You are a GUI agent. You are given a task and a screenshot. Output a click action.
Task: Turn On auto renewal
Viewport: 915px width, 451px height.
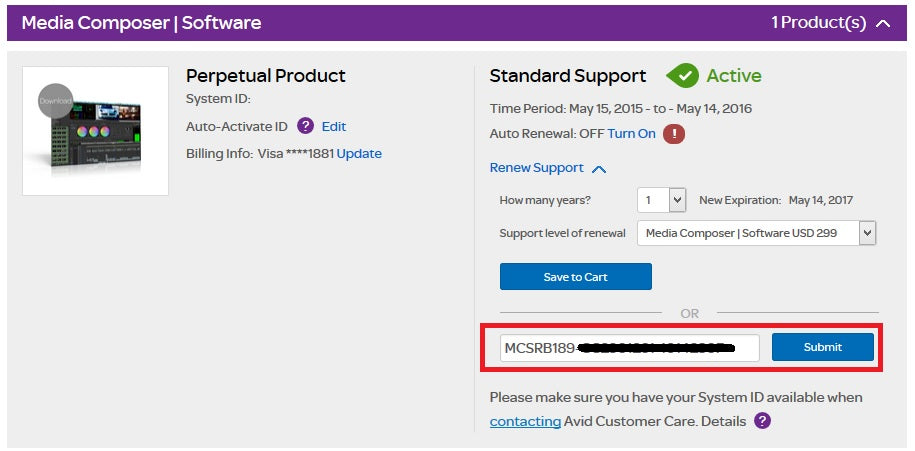[631, 134]
